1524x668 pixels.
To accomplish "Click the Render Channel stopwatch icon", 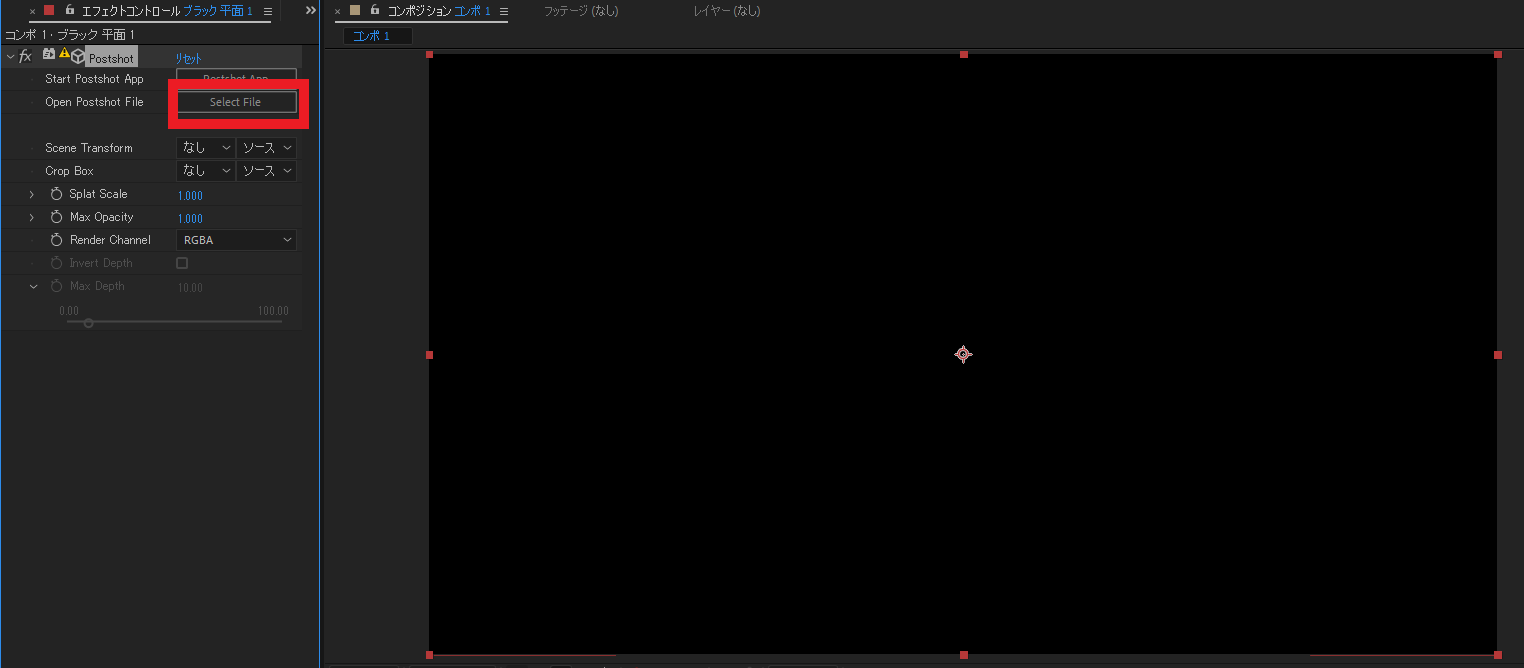I will point(58,240).
